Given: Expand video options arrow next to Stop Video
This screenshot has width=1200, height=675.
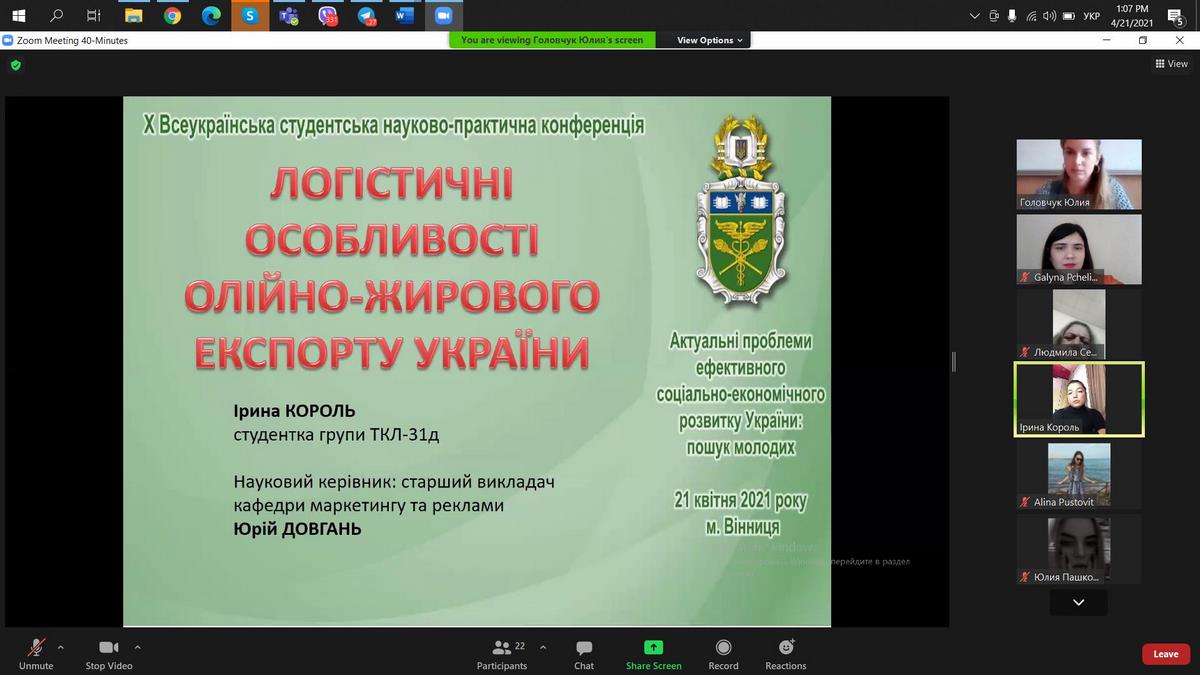Looking at the screenshot, I should point(137,647).
